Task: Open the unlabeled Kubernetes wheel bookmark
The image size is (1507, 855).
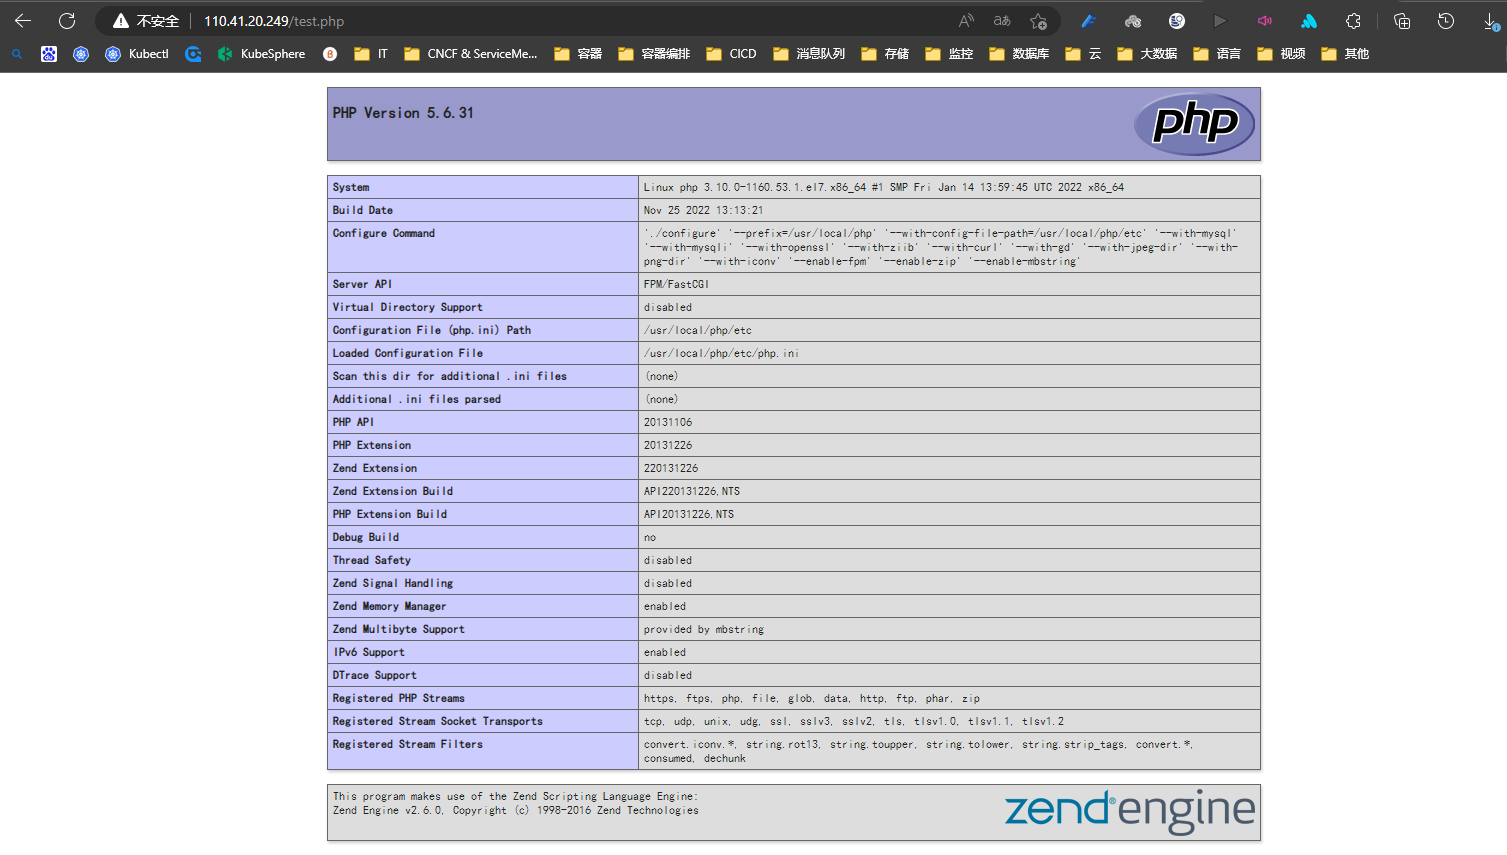Action: click(81, 54)
